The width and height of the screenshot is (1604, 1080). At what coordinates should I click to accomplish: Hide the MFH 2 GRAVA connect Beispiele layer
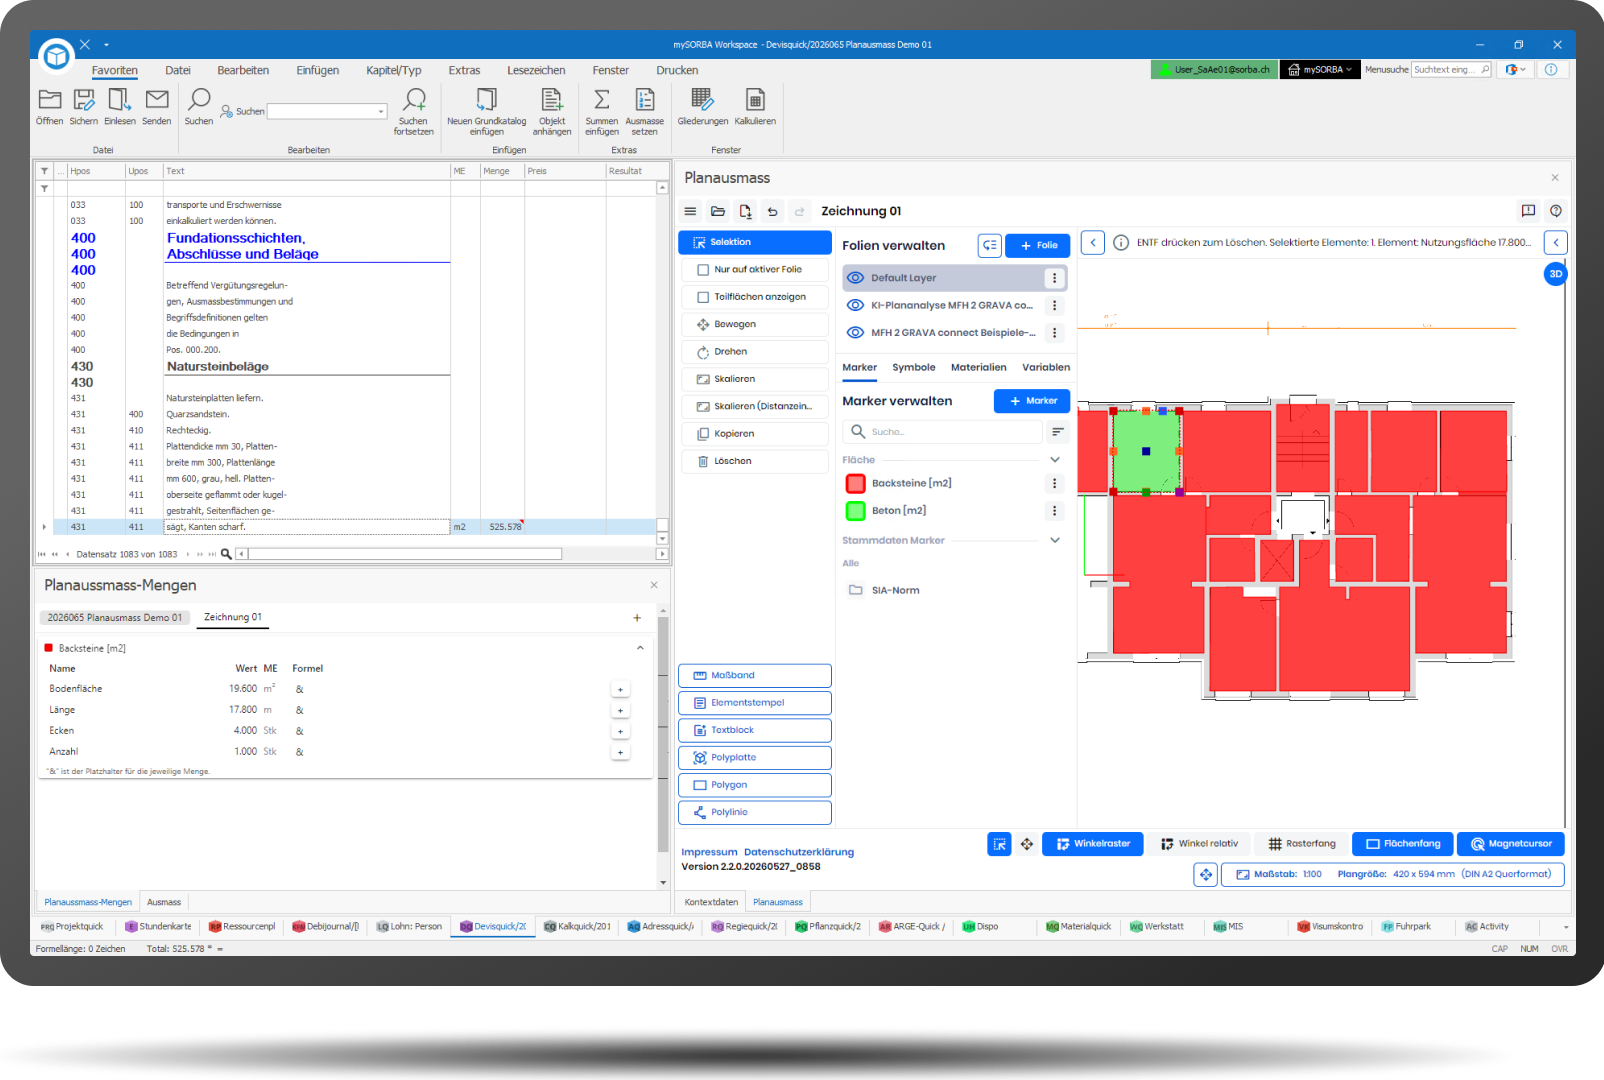[856, 333]
